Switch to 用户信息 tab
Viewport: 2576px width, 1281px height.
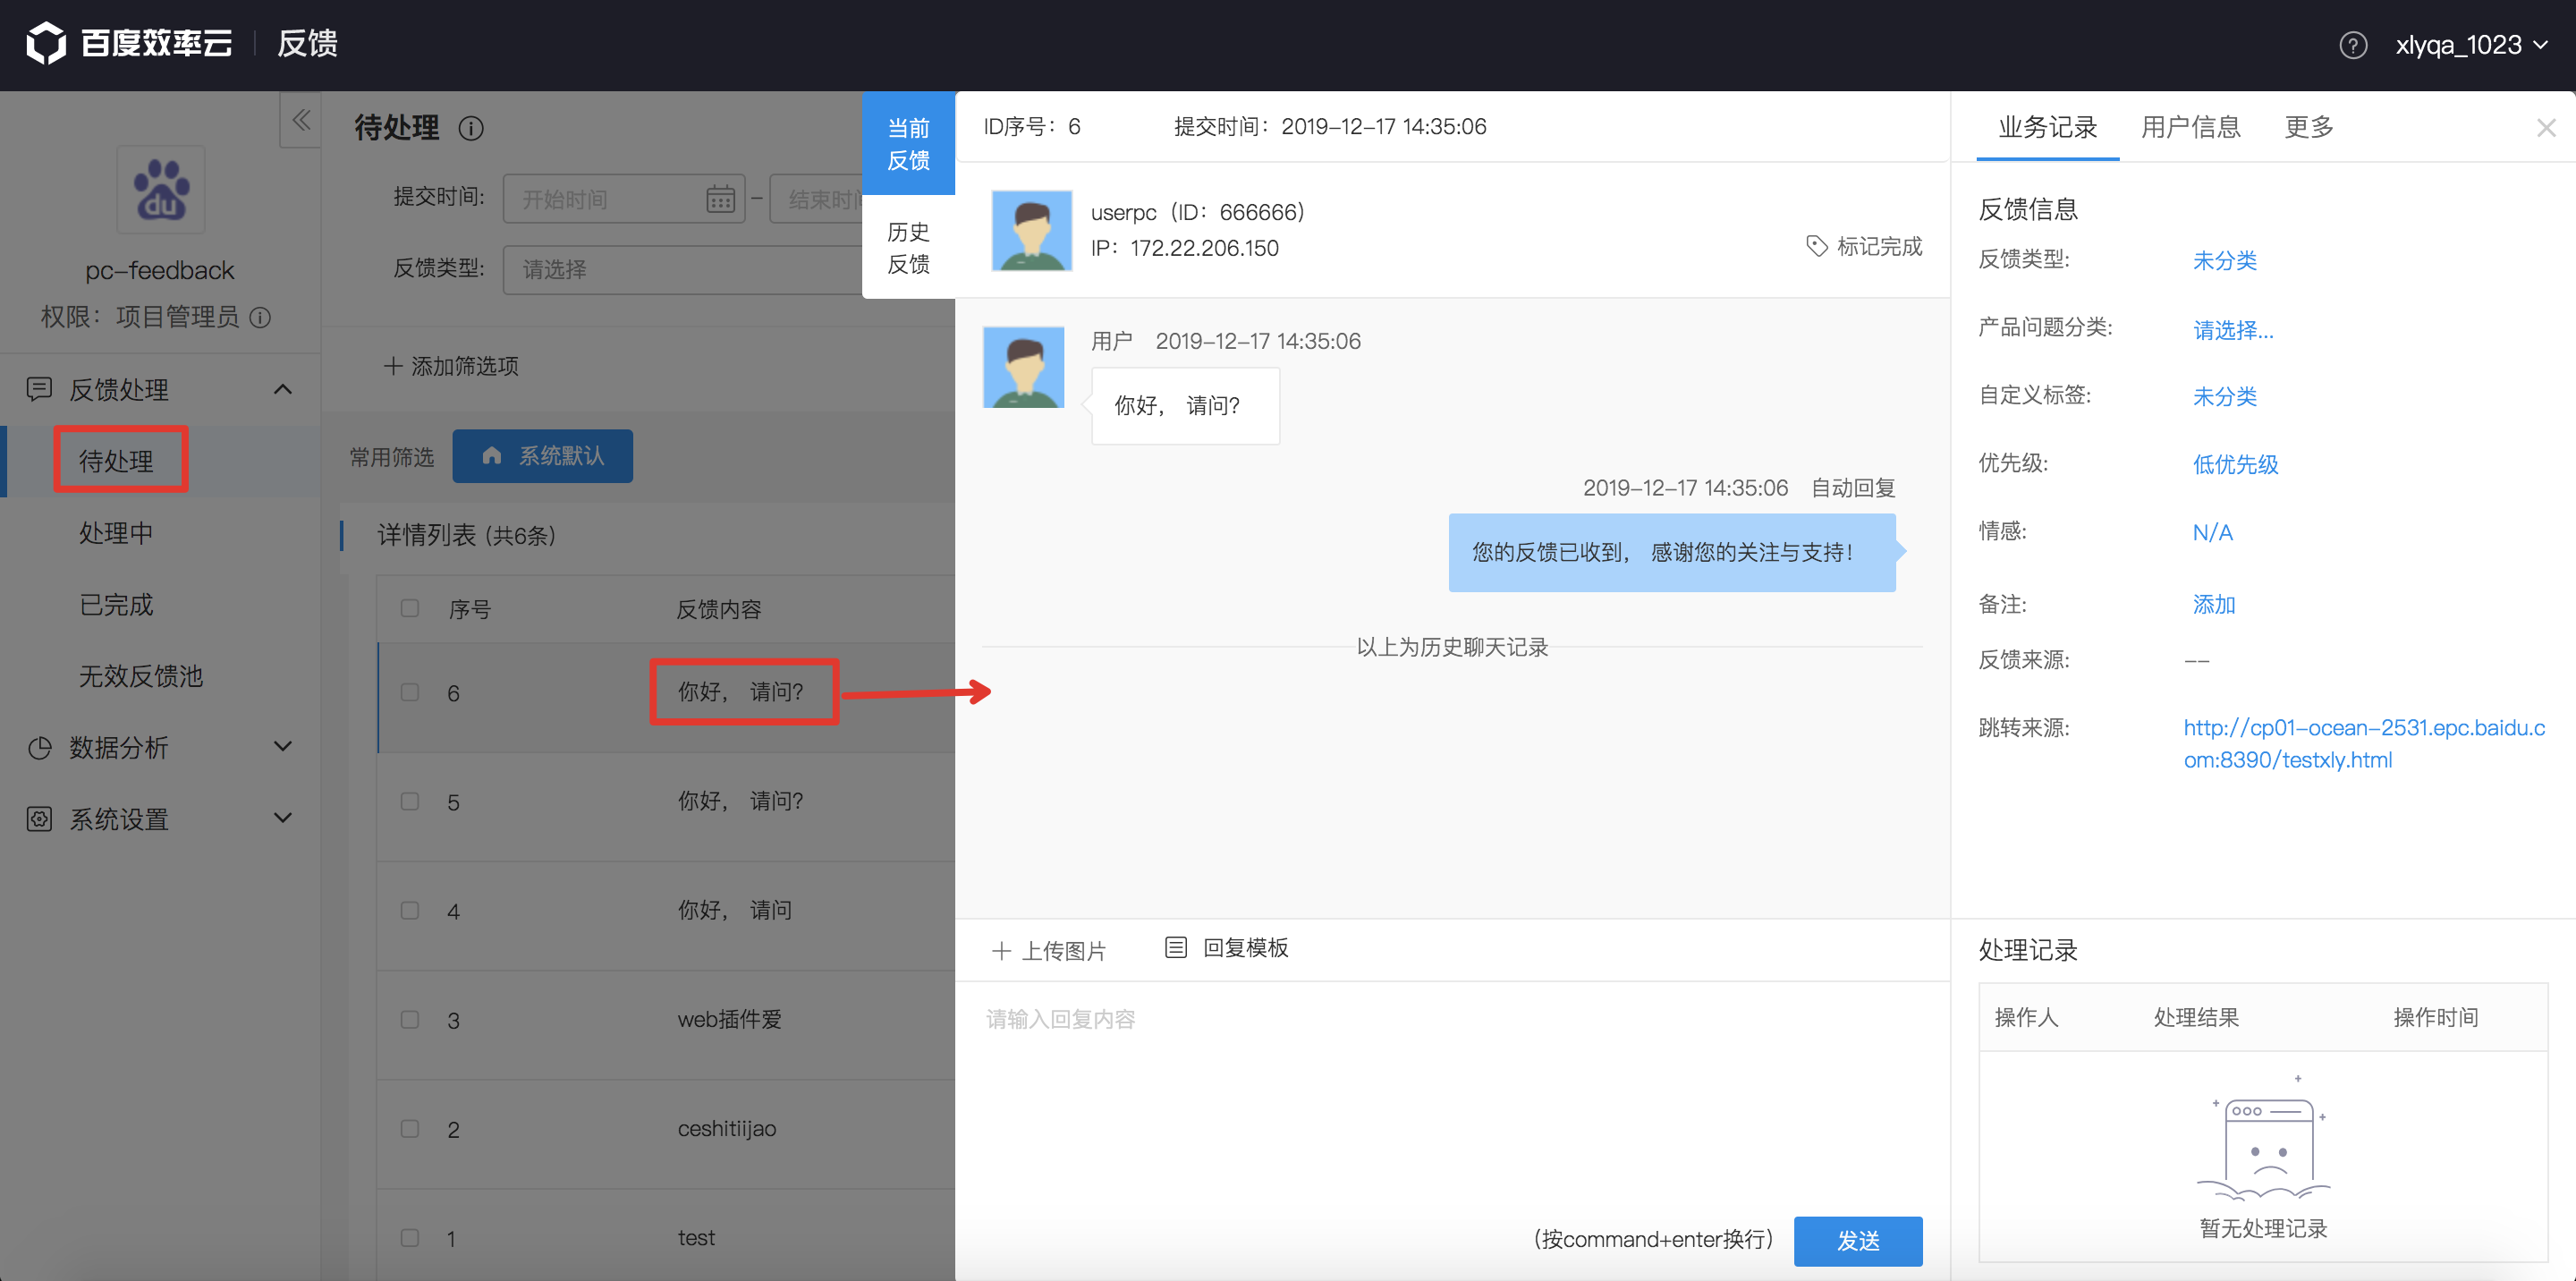coord(2190,127)
